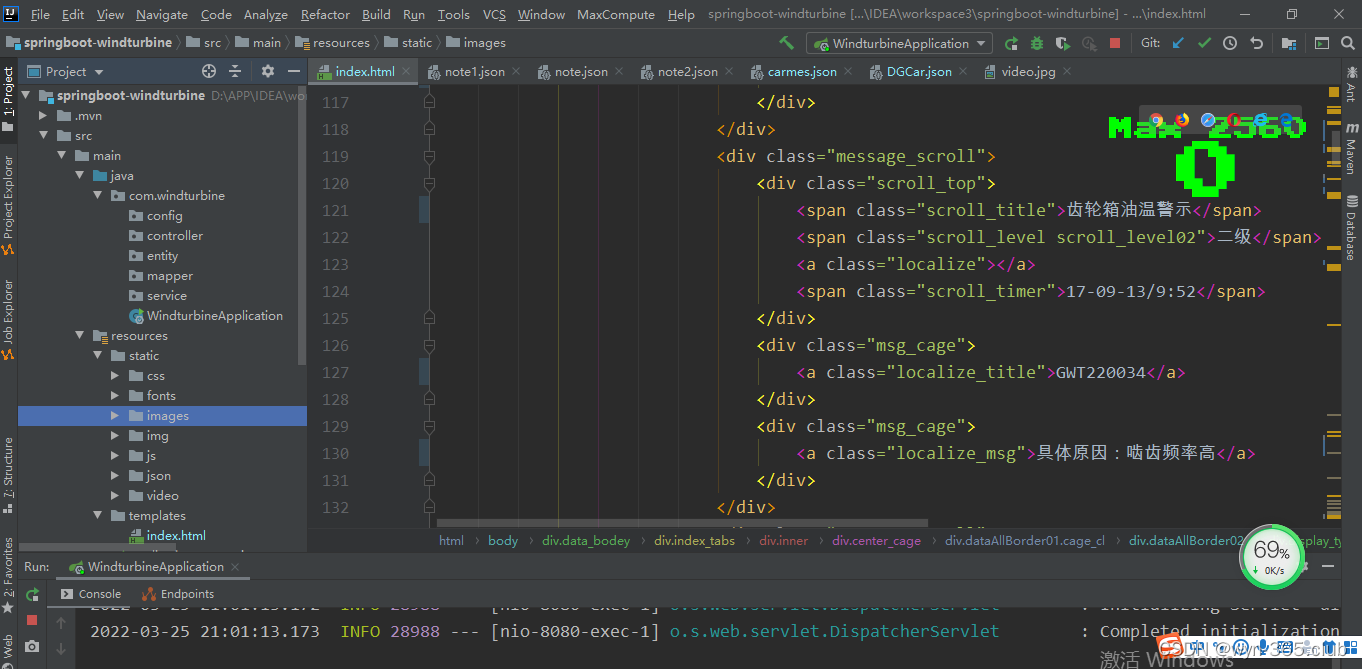This screenshot has height=669, width=1362.
Task: Click the Build Project hammer icon
Action: (787, 43)
